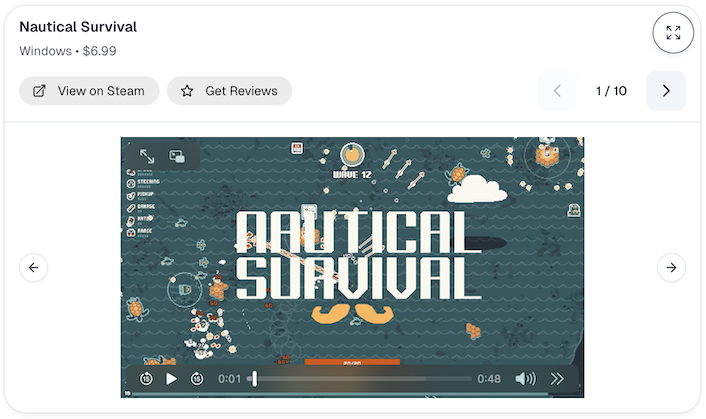Screen dimensions: 706x419
Task: Go to the next game result (1 / 10)
Action: pos(666,91)
